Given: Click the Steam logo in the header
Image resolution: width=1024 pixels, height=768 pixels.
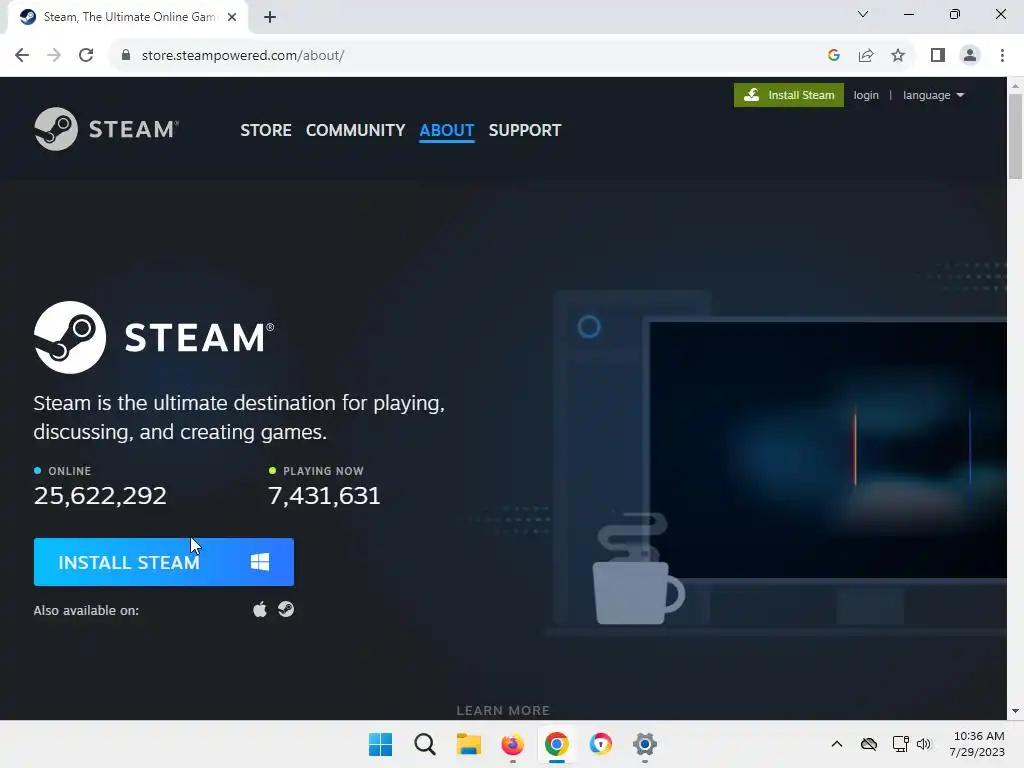Looking at the screenshot, I should (x=106, y=129).
